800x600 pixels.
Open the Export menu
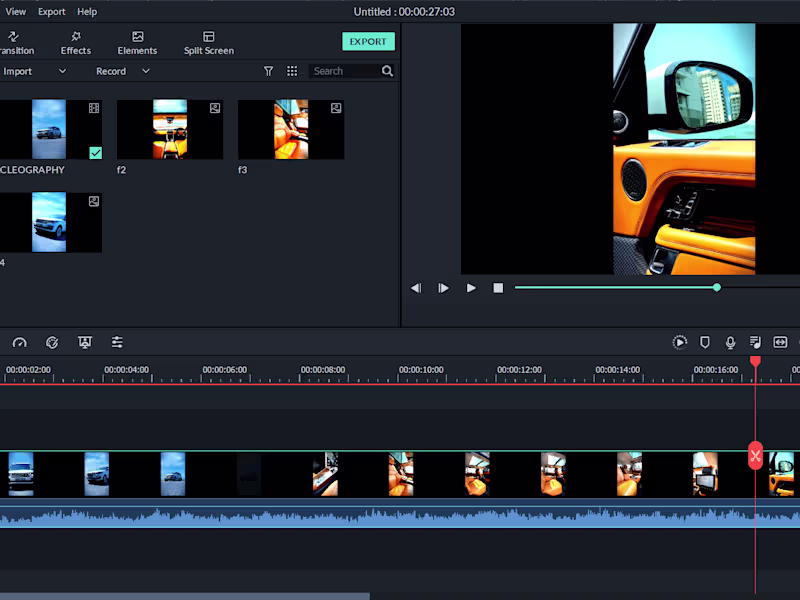click(x=51, y=11)
